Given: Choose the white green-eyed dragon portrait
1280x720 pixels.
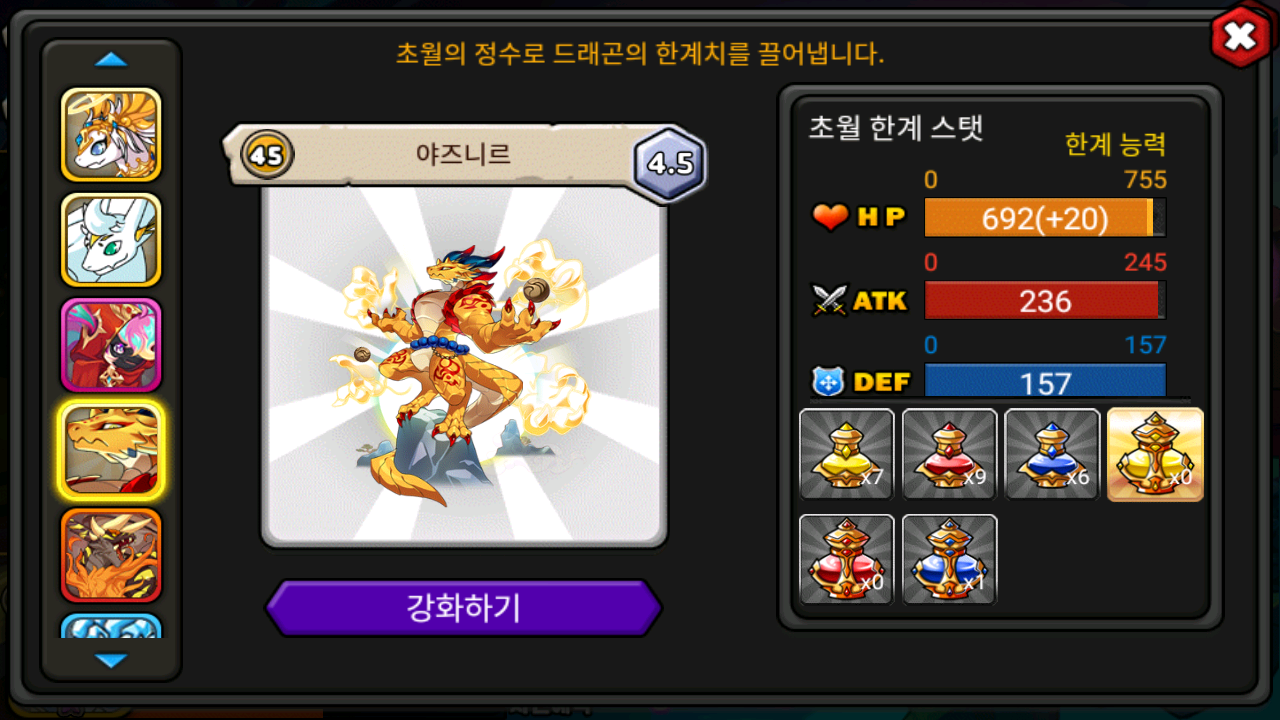Looking at the screenshot, I should coord(111,240).
